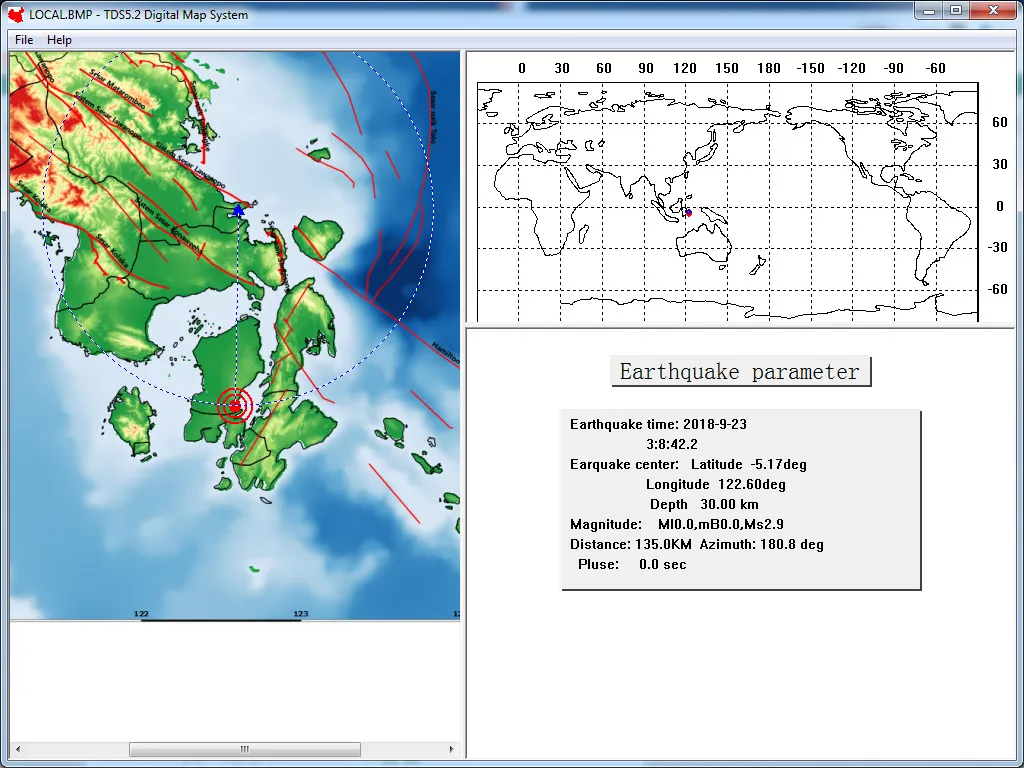The image size is (1024, 768).
Task: Click the horizontal scrollbar thumb below the map
Action: [x=244, y=749]
